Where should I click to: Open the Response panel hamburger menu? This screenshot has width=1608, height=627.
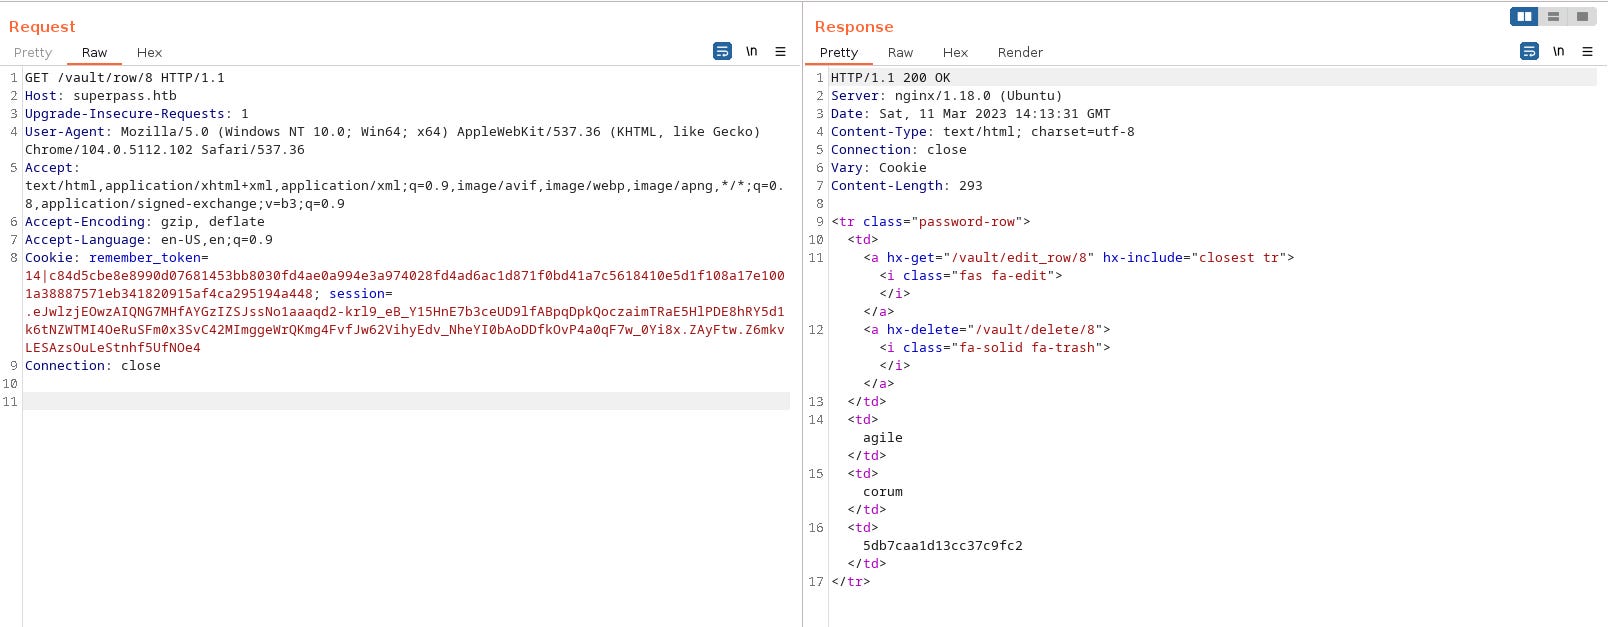[1587, 51]
